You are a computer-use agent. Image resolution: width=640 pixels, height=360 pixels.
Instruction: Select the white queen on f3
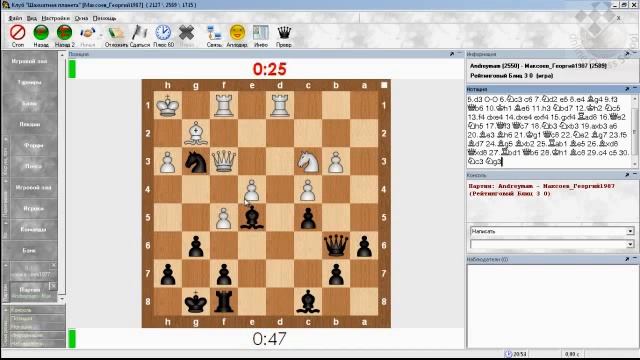click(x=224, y=161)
